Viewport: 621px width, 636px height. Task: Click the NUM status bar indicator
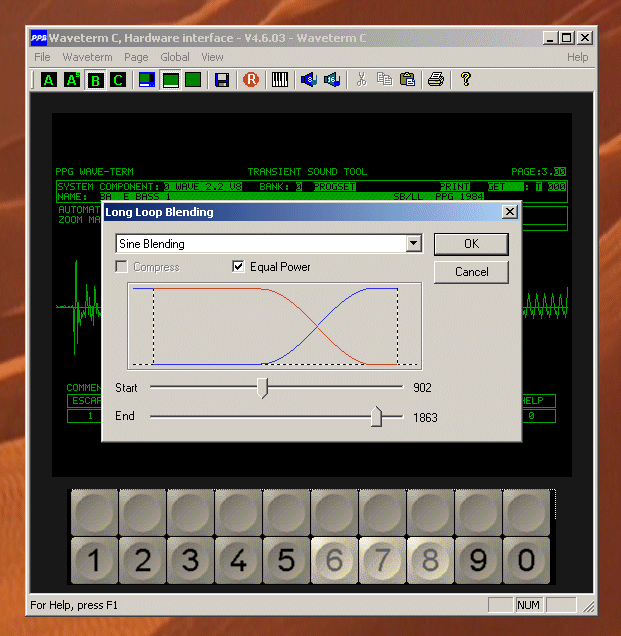[528, 605]
